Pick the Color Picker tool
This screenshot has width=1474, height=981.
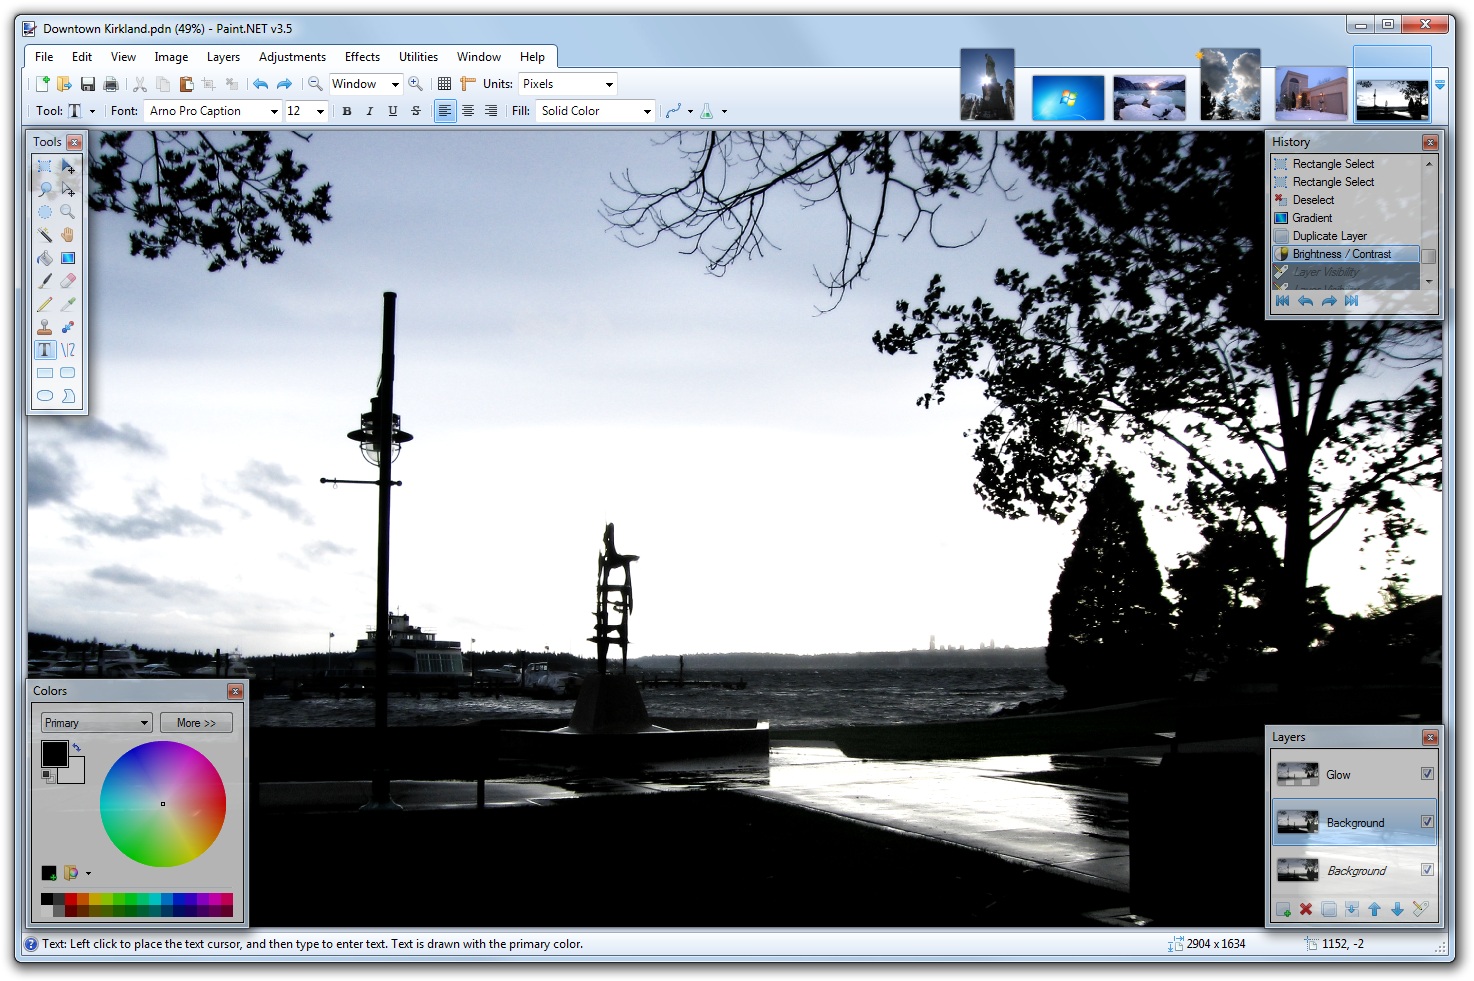(x=67, y=303)
